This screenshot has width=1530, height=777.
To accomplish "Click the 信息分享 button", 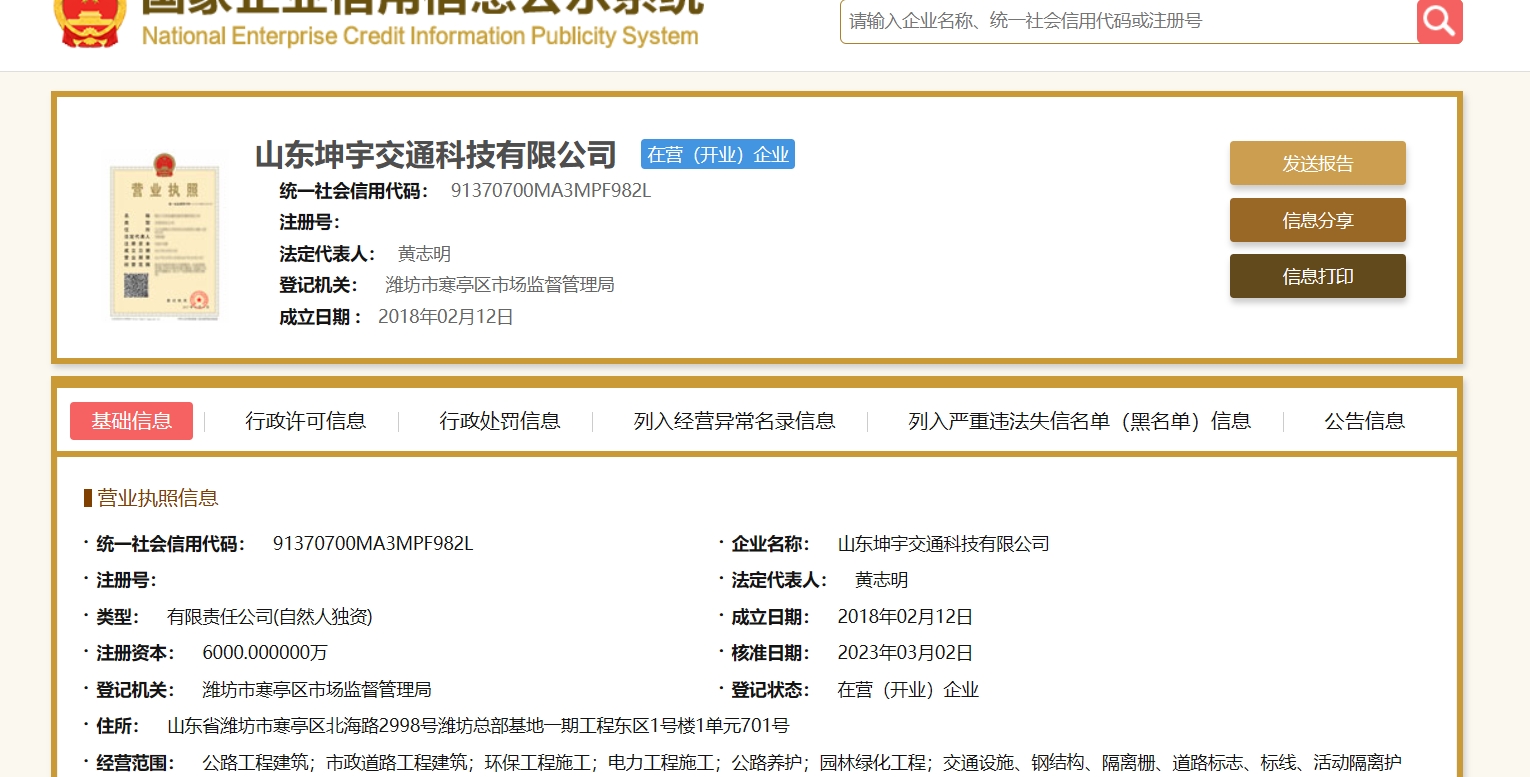I will [1317, 220].
